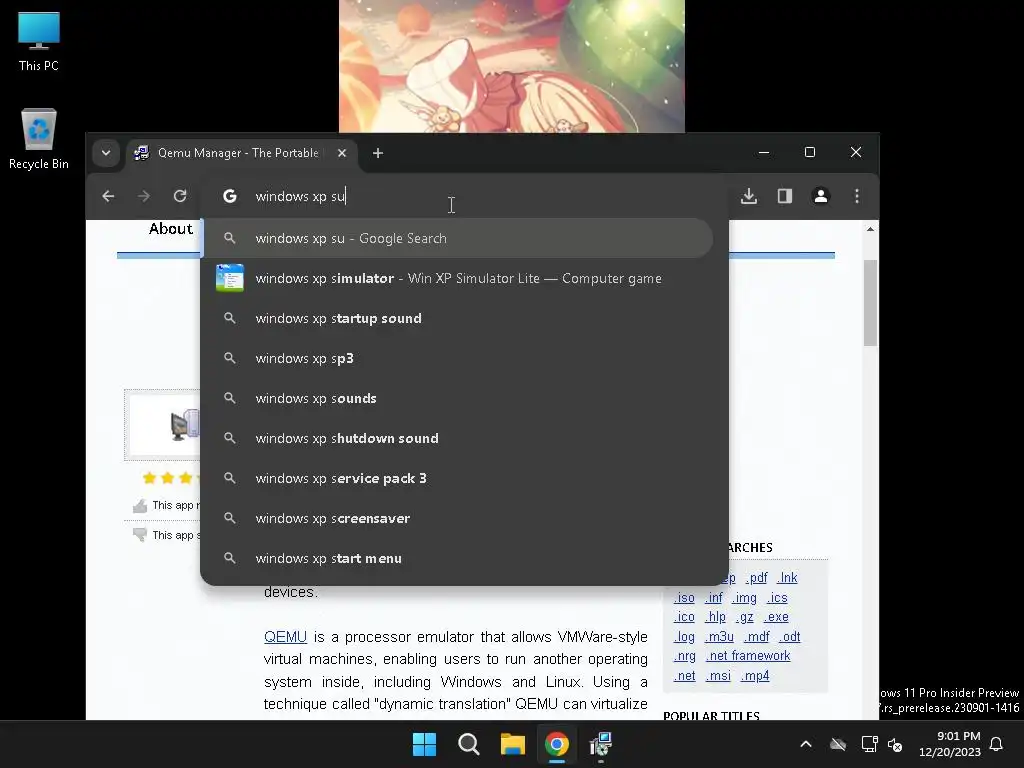Open the .img extension link
The image size is (1024, 768).
[x=744, y=598]
